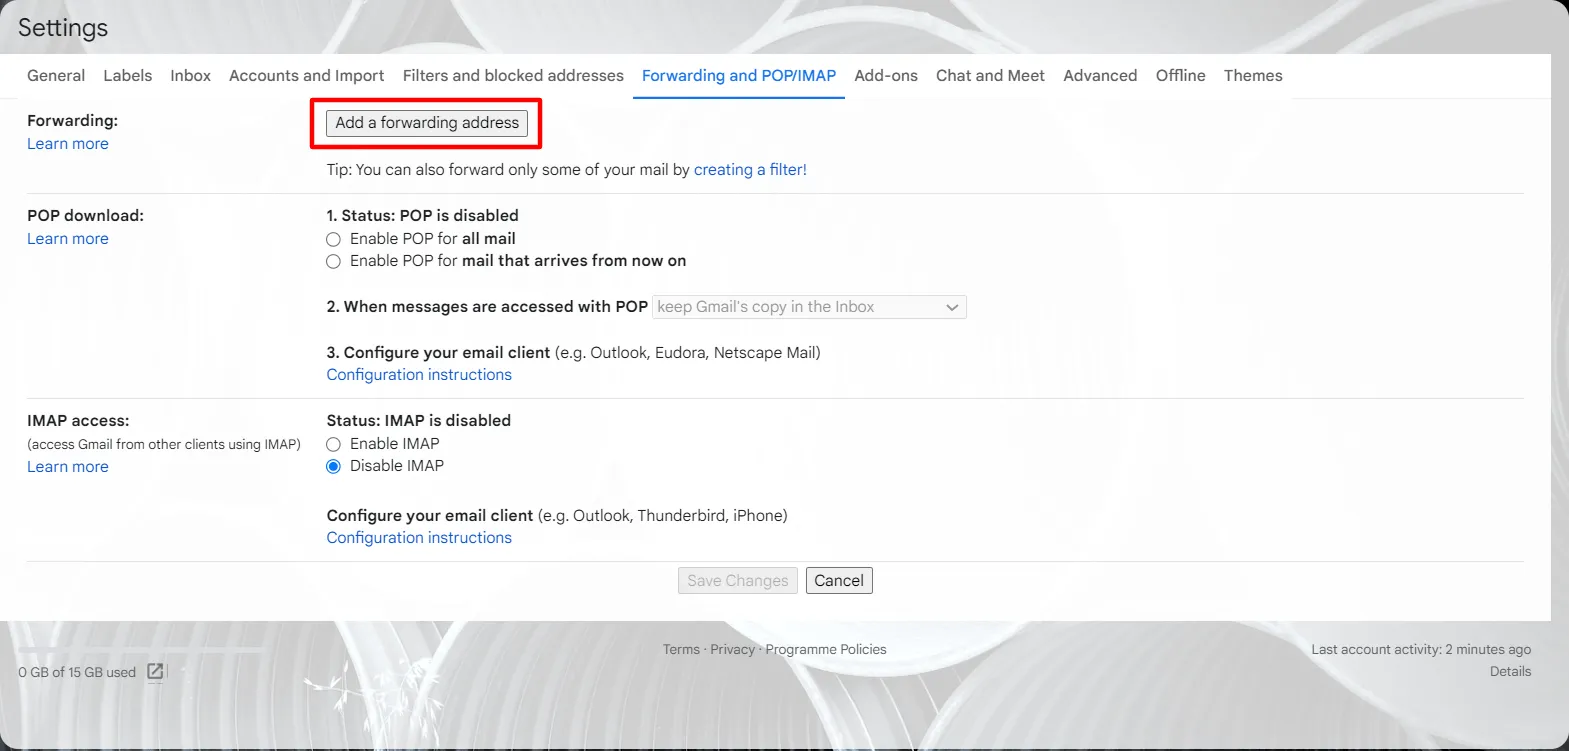Click the Settings page heading

pos(63,28)
